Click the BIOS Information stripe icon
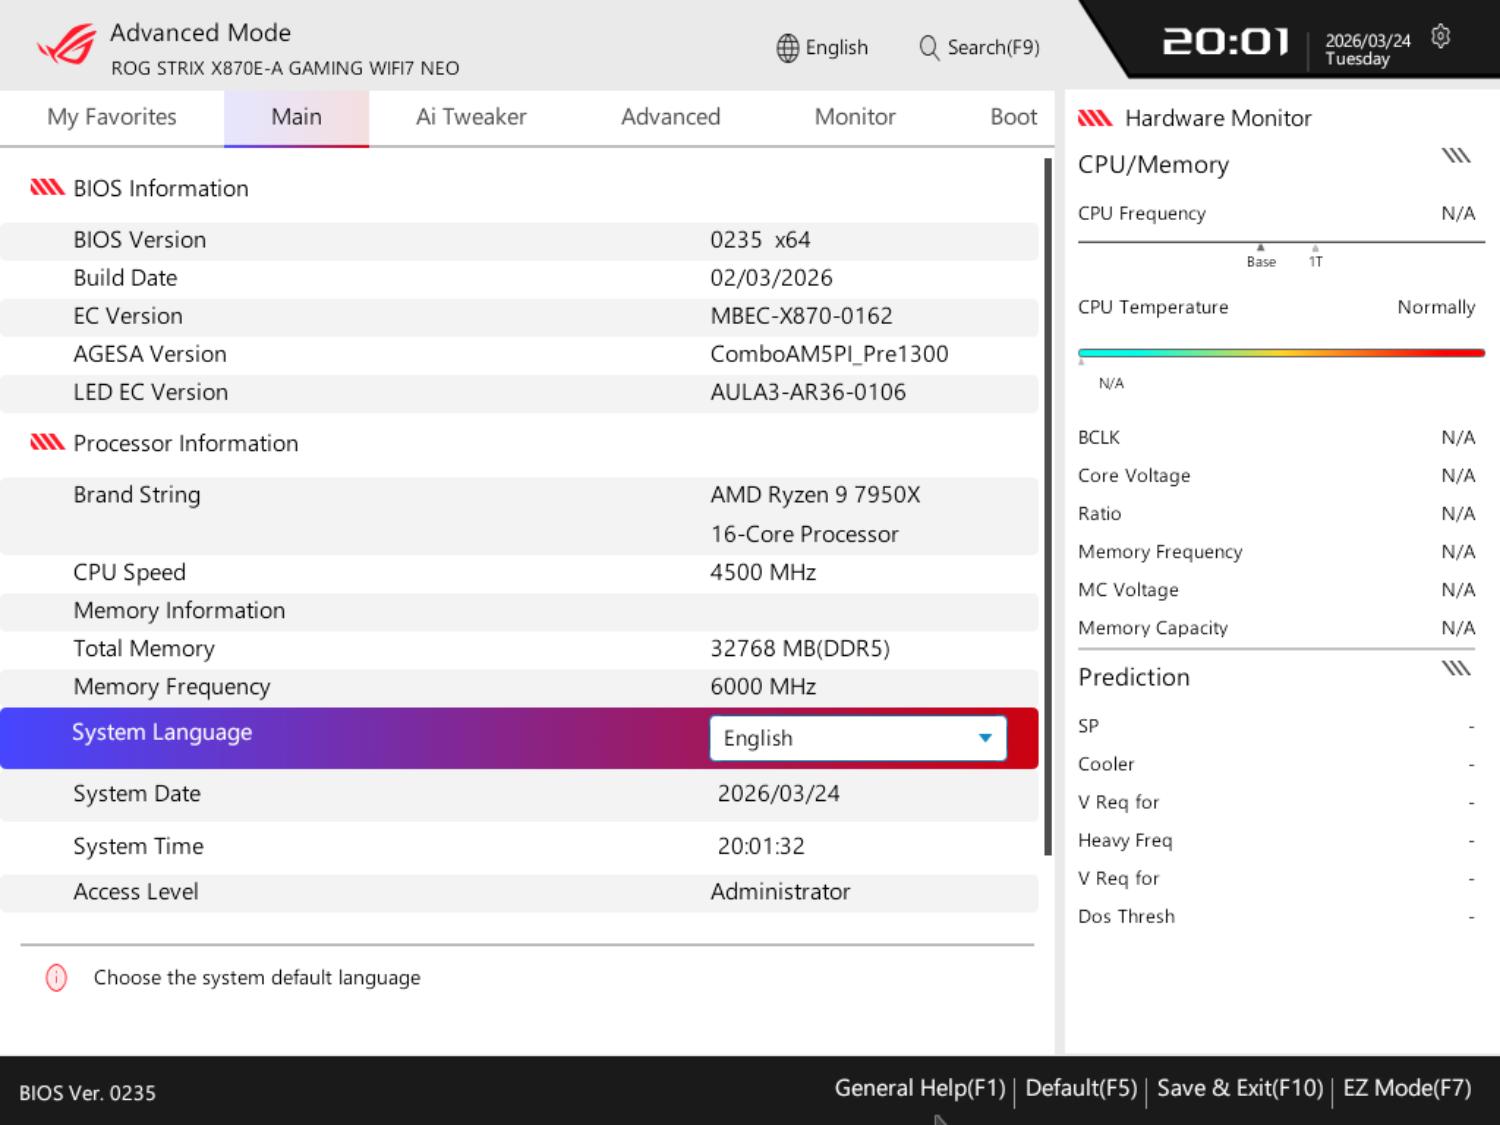The width and height of the screenshot is (1500, 1125). [47, 188]
